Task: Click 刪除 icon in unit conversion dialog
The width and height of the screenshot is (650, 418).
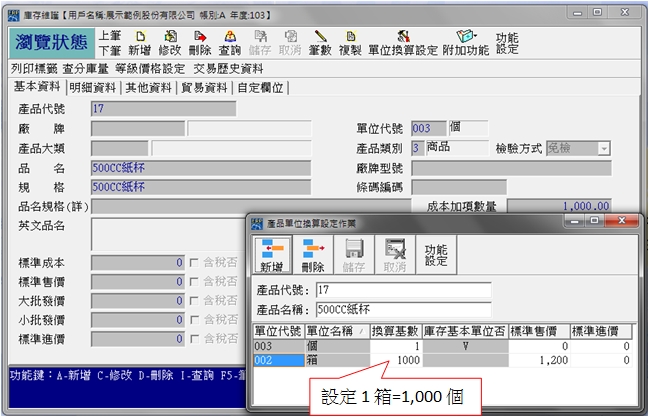Action: click(312, 255)
